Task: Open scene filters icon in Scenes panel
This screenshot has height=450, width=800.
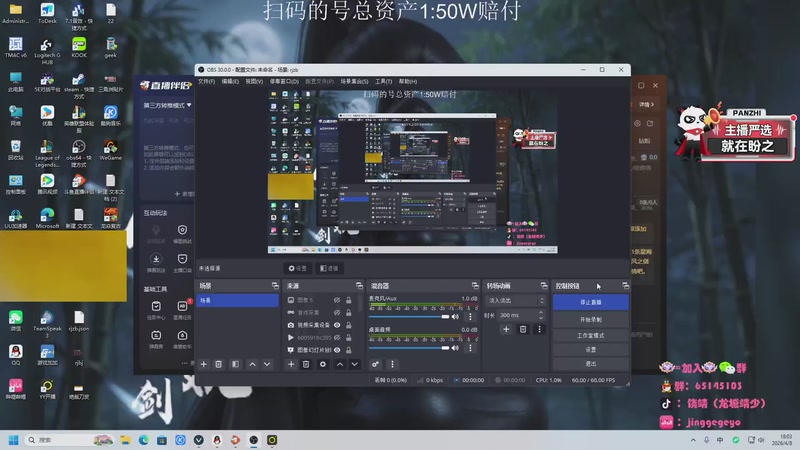Action: pyautogui.click(x=235, y=364)
